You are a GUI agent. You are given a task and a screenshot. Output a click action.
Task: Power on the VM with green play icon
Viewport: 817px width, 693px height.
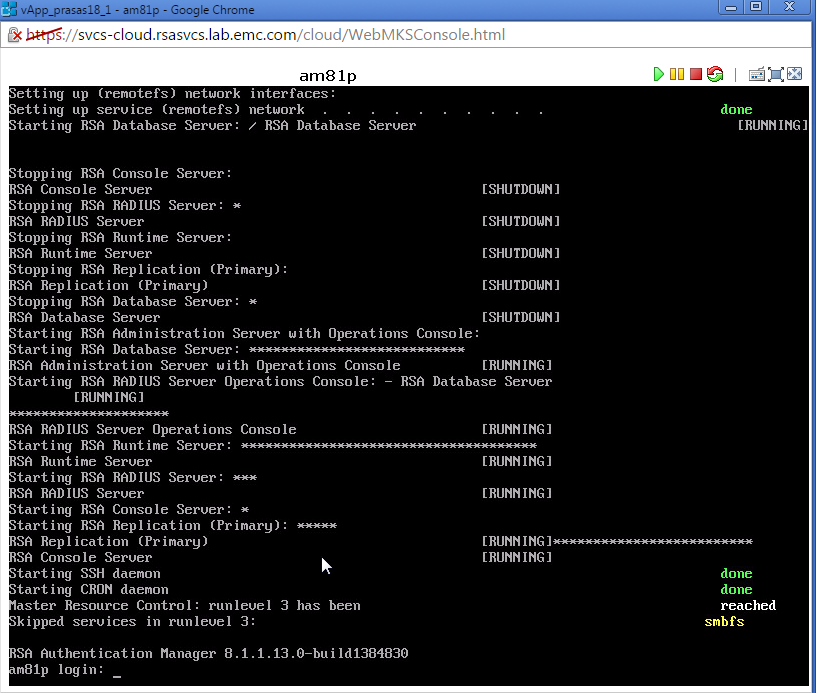tap(658, 74)
